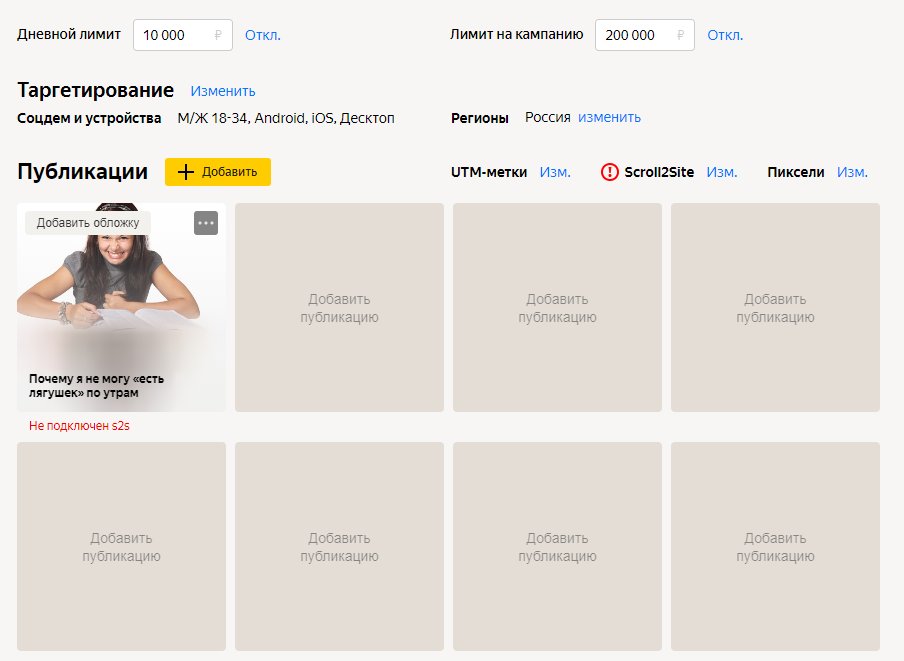Click Изменить next to Таргетирование

(223, 91)
